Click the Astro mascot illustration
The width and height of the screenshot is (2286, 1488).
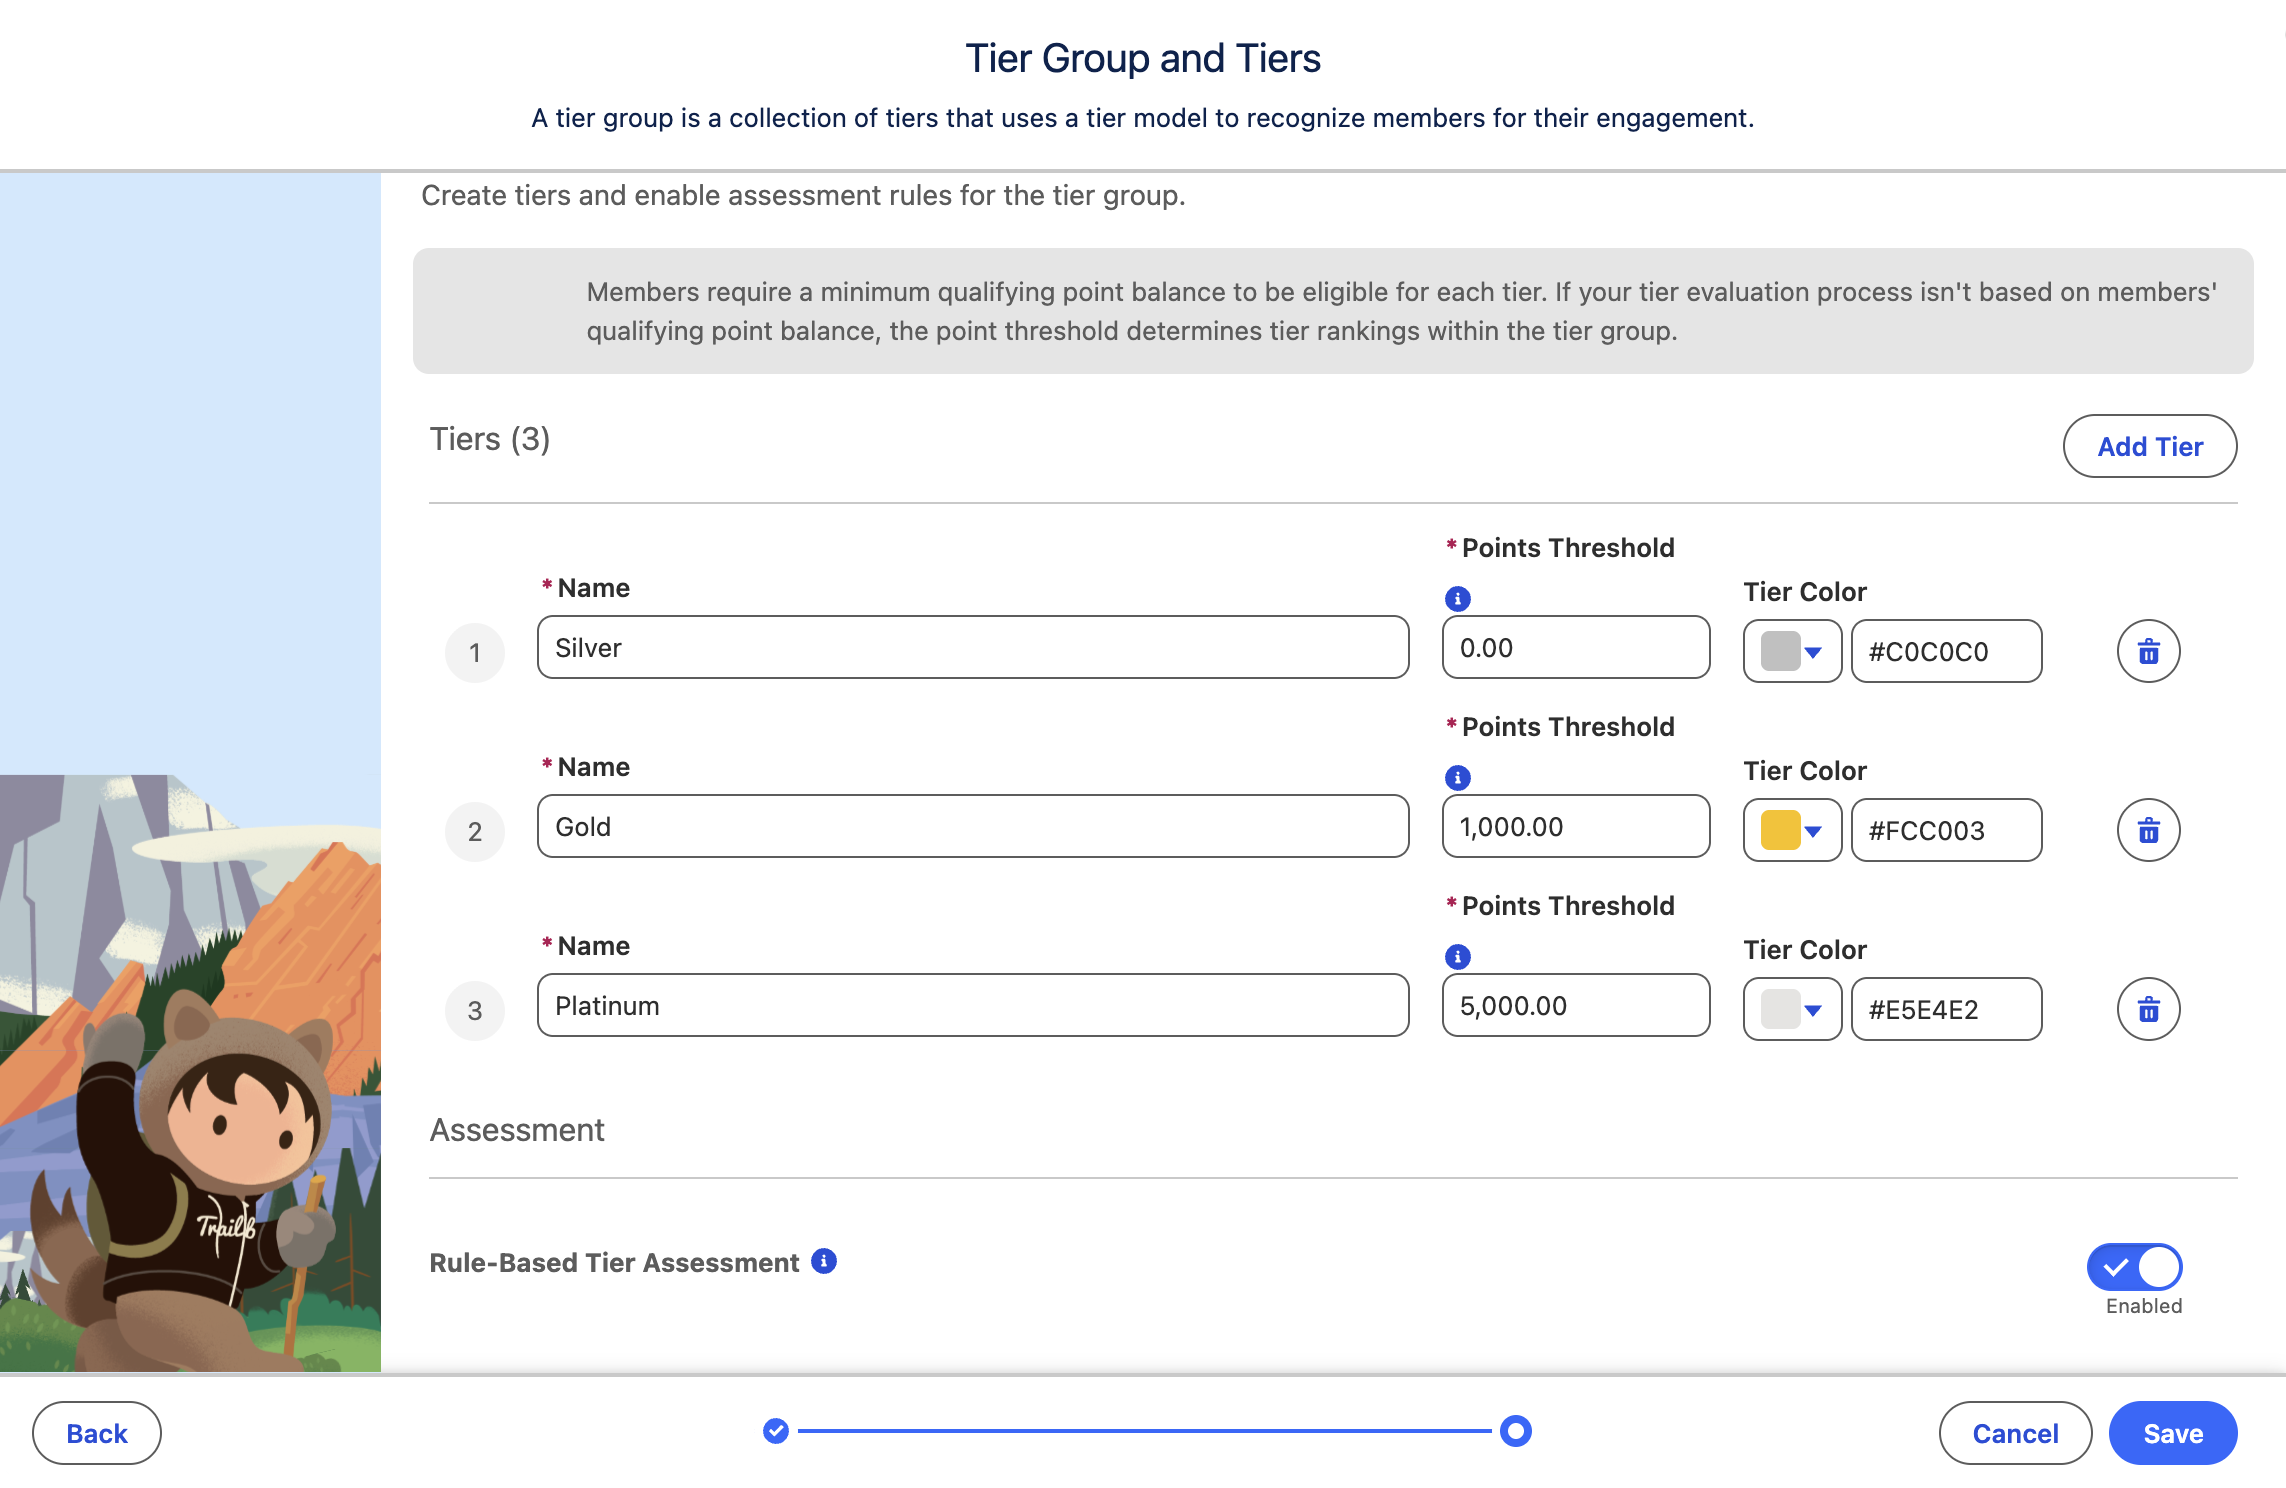point(190,1180)
